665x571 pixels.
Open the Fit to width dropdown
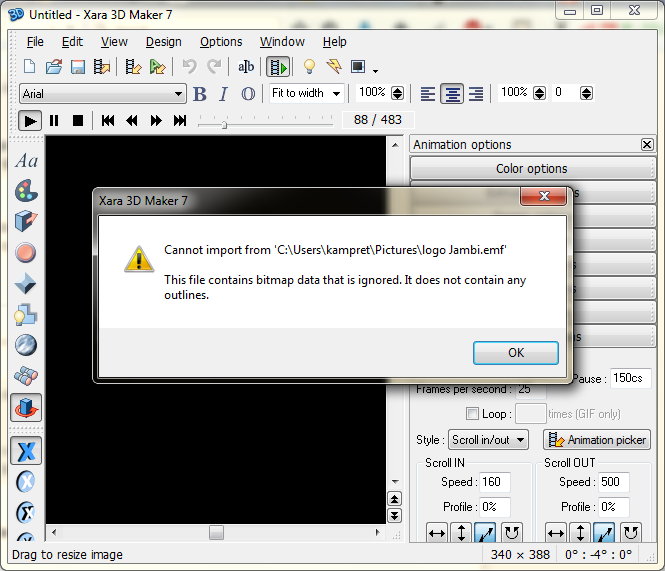[x=307, y=93]
